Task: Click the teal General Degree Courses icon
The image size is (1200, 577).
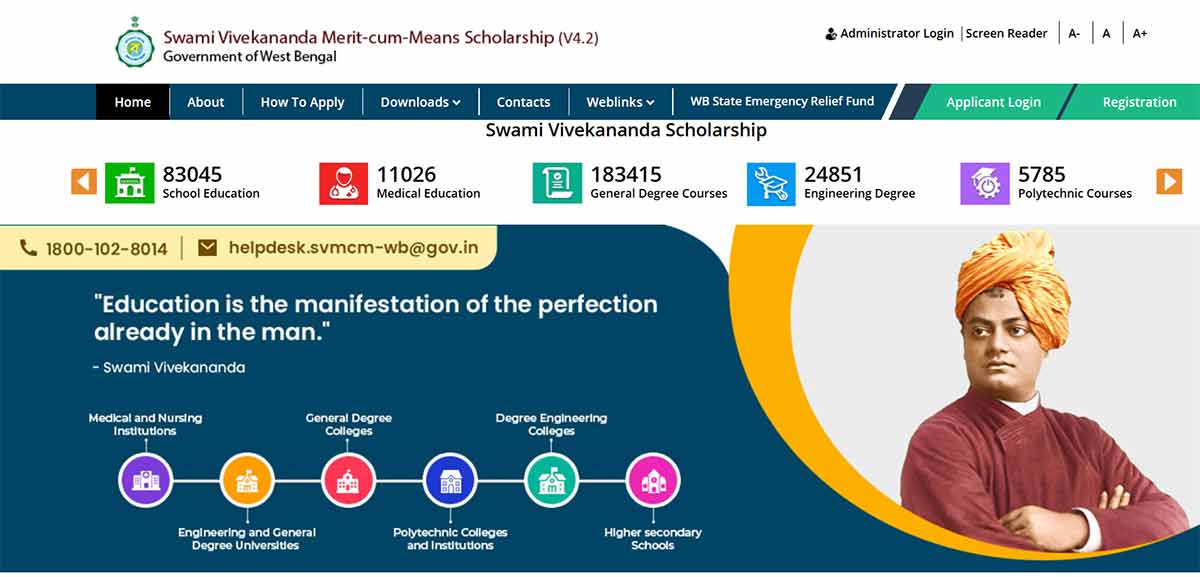Action: pyautogui.click(x=558, y=184)
